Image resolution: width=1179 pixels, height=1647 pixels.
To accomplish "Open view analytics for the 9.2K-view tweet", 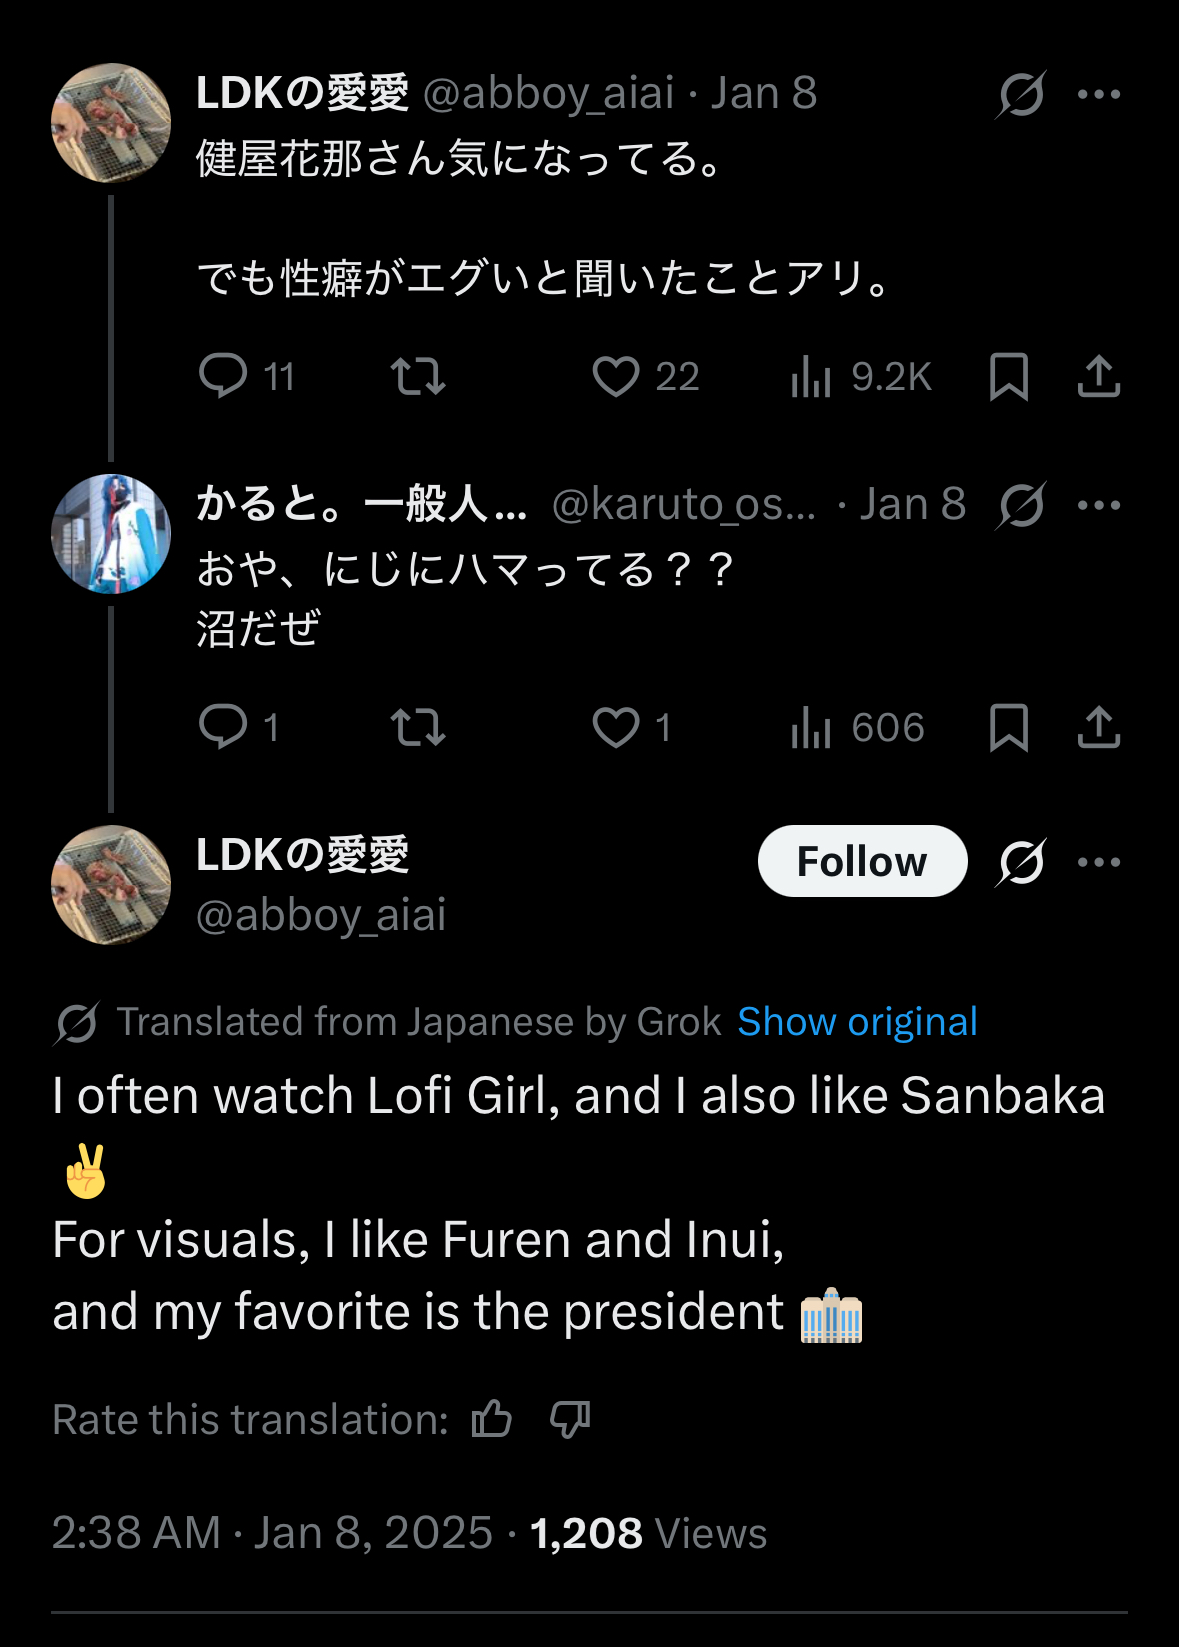I will click(x=811, y=377).
